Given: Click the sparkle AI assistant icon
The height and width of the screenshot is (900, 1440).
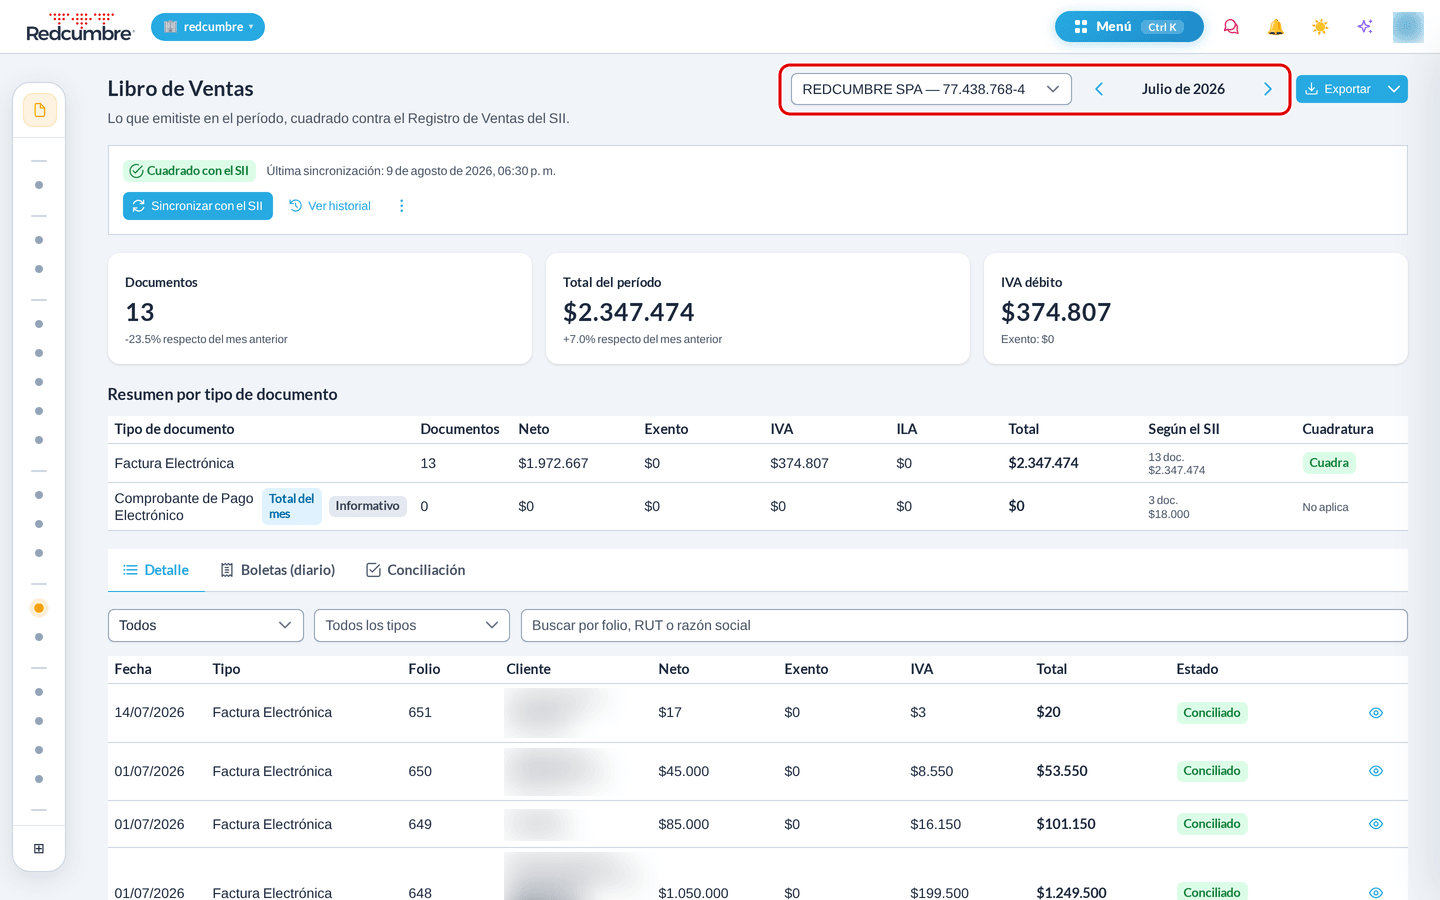Looking at the screenshot, I should pos(1365,27).
